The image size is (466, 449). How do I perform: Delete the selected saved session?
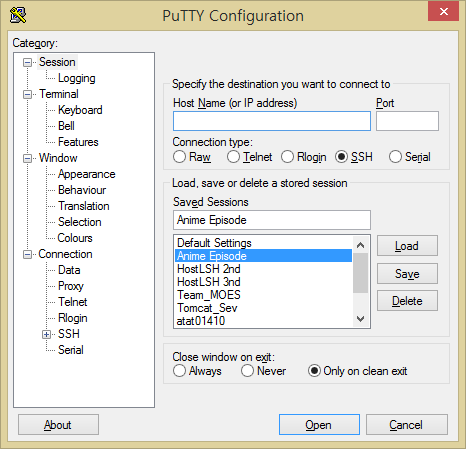(x=407, y=301)
